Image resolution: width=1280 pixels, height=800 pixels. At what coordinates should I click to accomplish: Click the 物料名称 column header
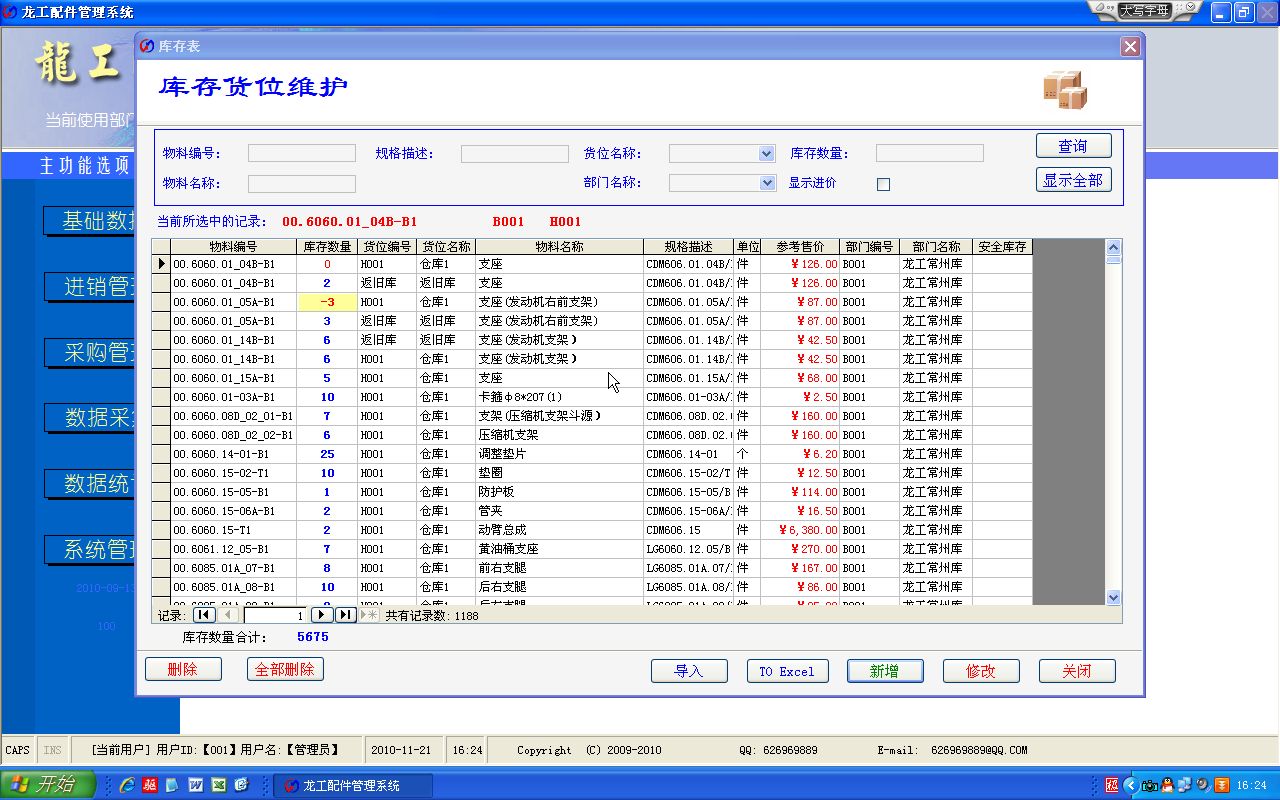tap(559, 246)
